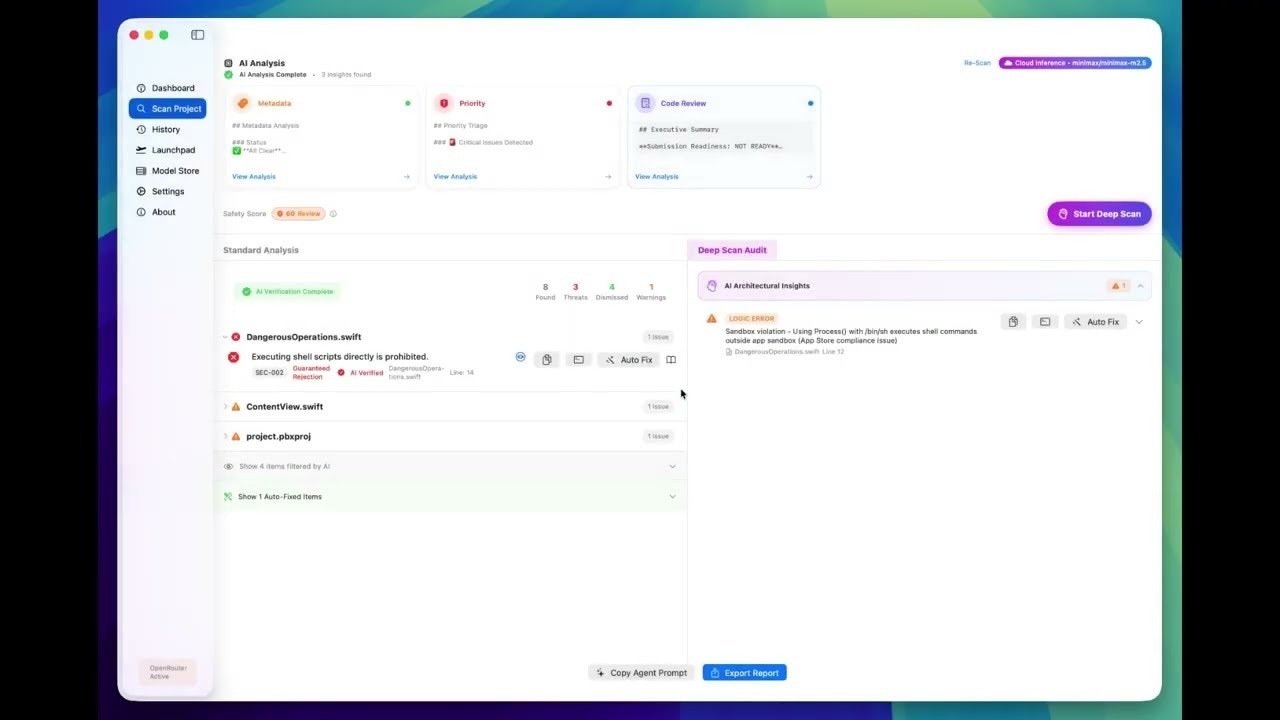
Task: Click the Code Review card icon
Action: (x=645, y=103)
